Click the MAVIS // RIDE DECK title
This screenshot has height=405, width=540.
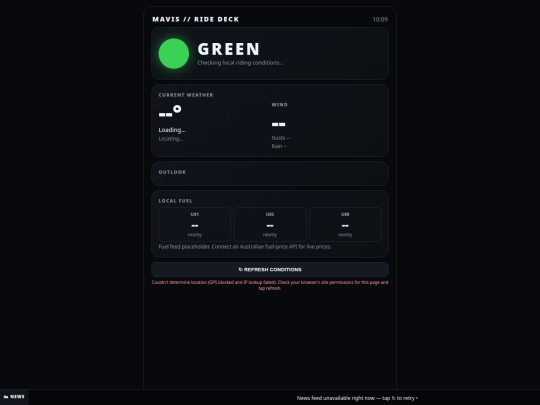point(196,19)
